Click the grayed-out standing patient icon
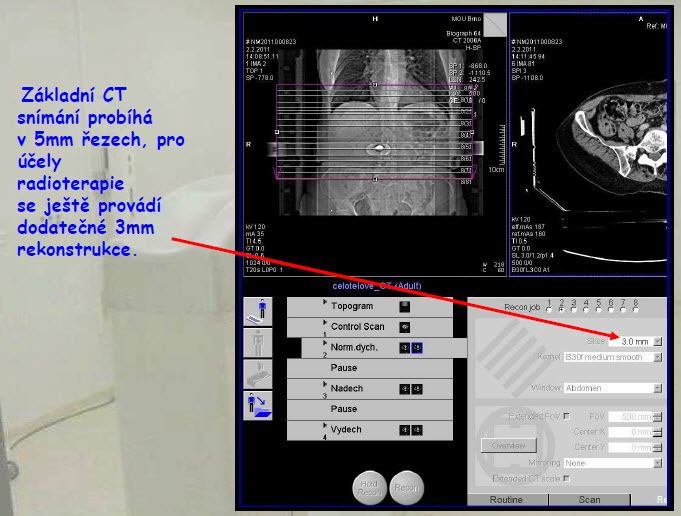 coord(257,343)
